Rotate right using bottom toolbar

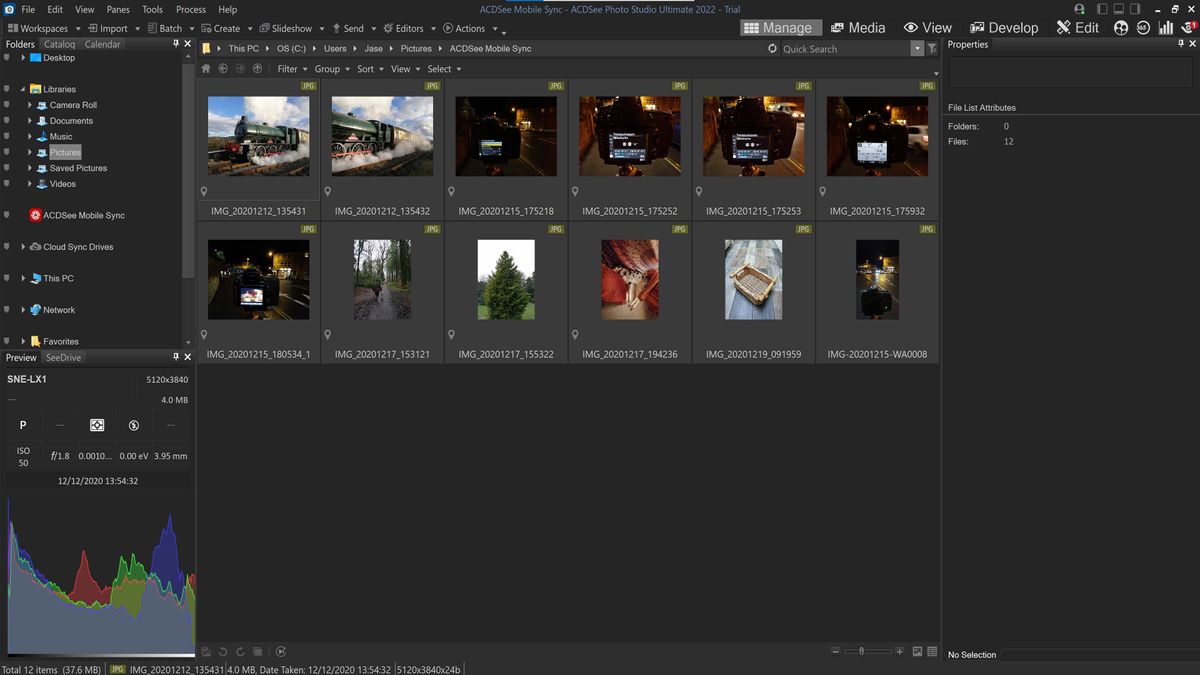pos(240,652)
